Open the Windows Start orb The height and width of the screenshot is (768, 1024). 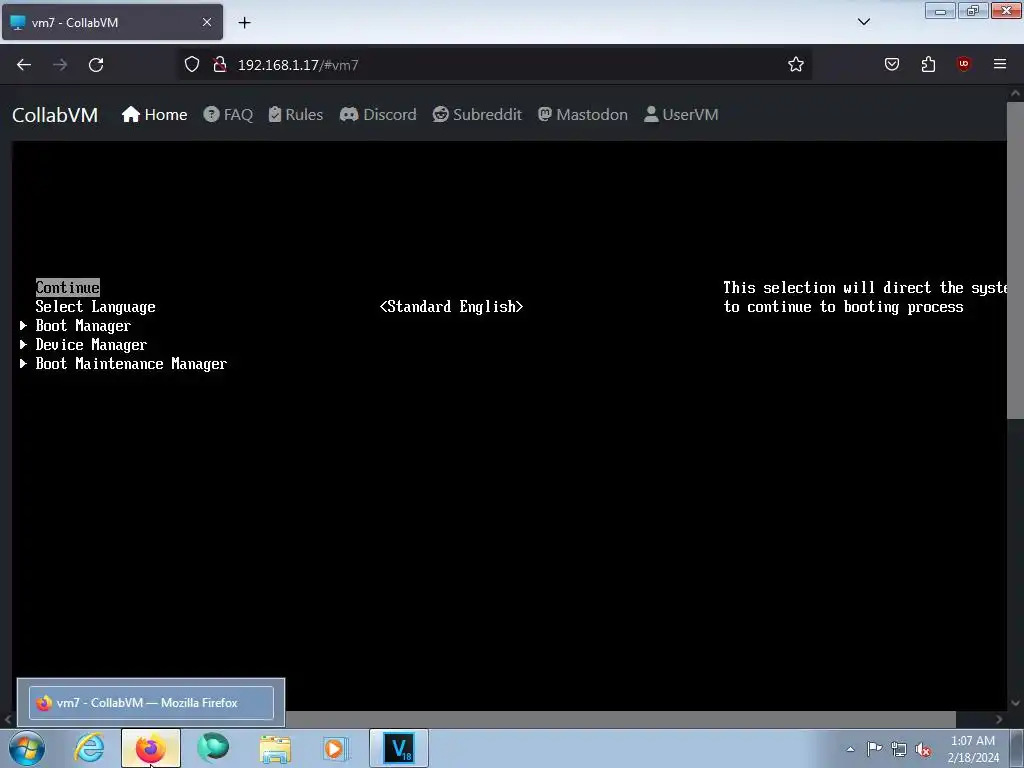27,748
